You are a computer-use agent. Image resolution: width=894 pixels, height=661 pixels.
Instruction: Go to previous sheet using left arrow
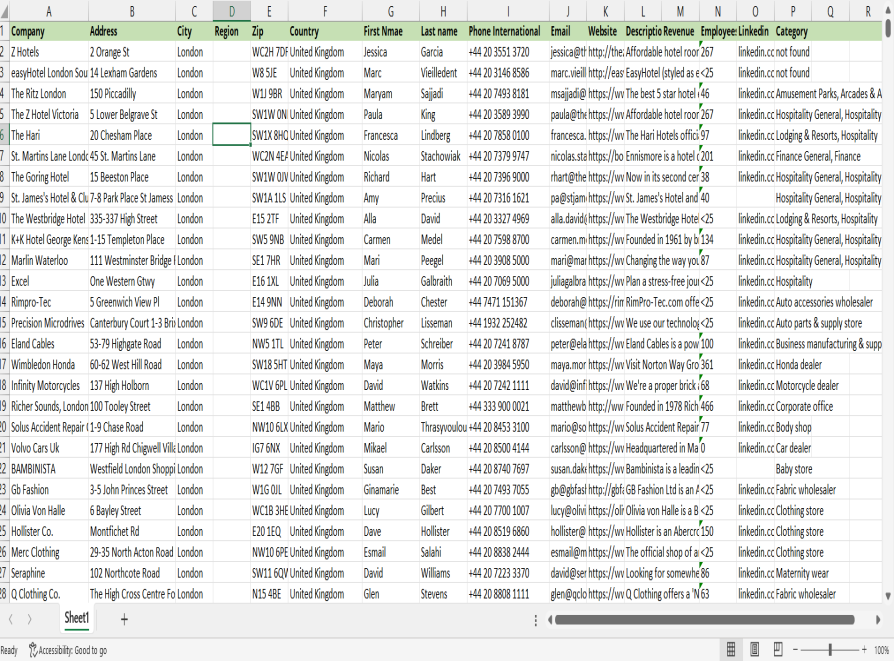click(x=10, y=619)
